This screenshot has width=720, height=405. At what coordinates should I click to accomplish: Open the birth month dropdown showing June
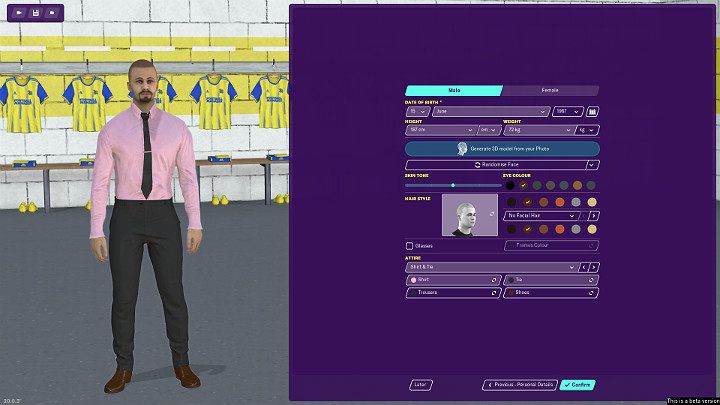coord(490,112)
